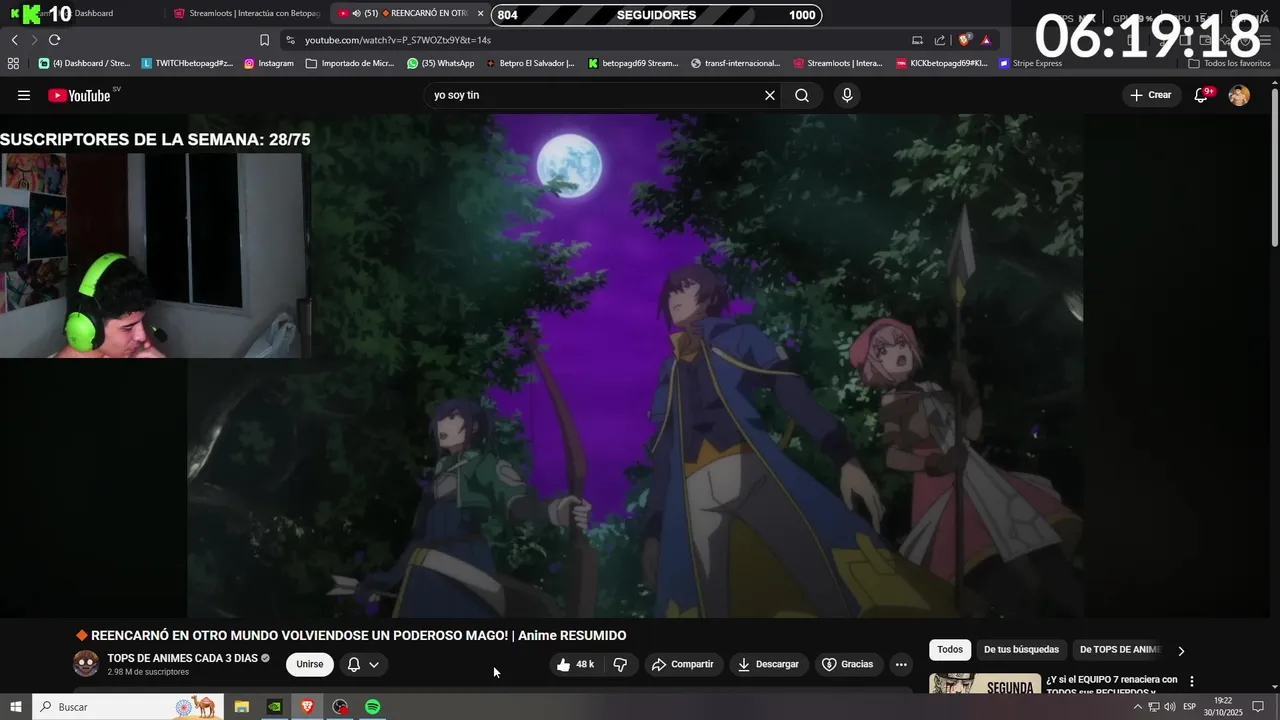The image size is (1280, 720).
Task: Open the Windows Start menu
Action: (x=15, y=707)
